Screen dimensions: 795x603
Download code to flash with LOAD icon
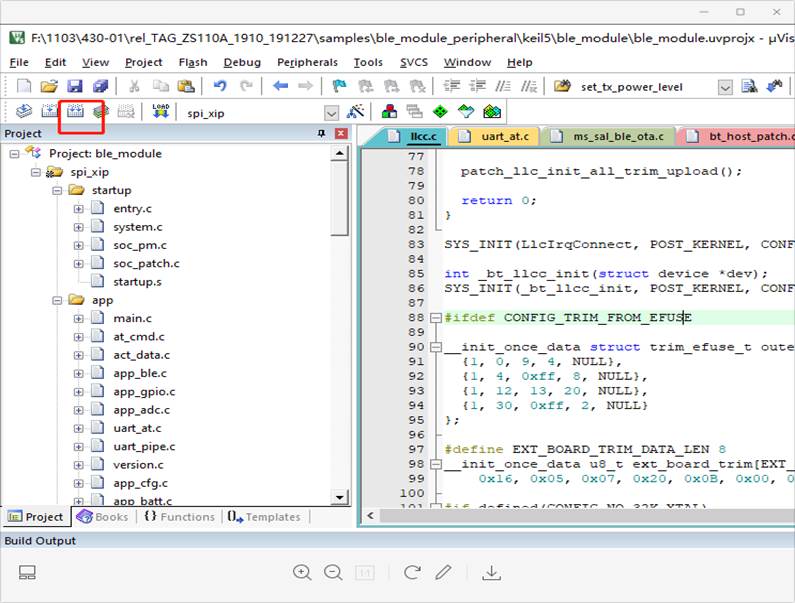[x=161, y=111]
